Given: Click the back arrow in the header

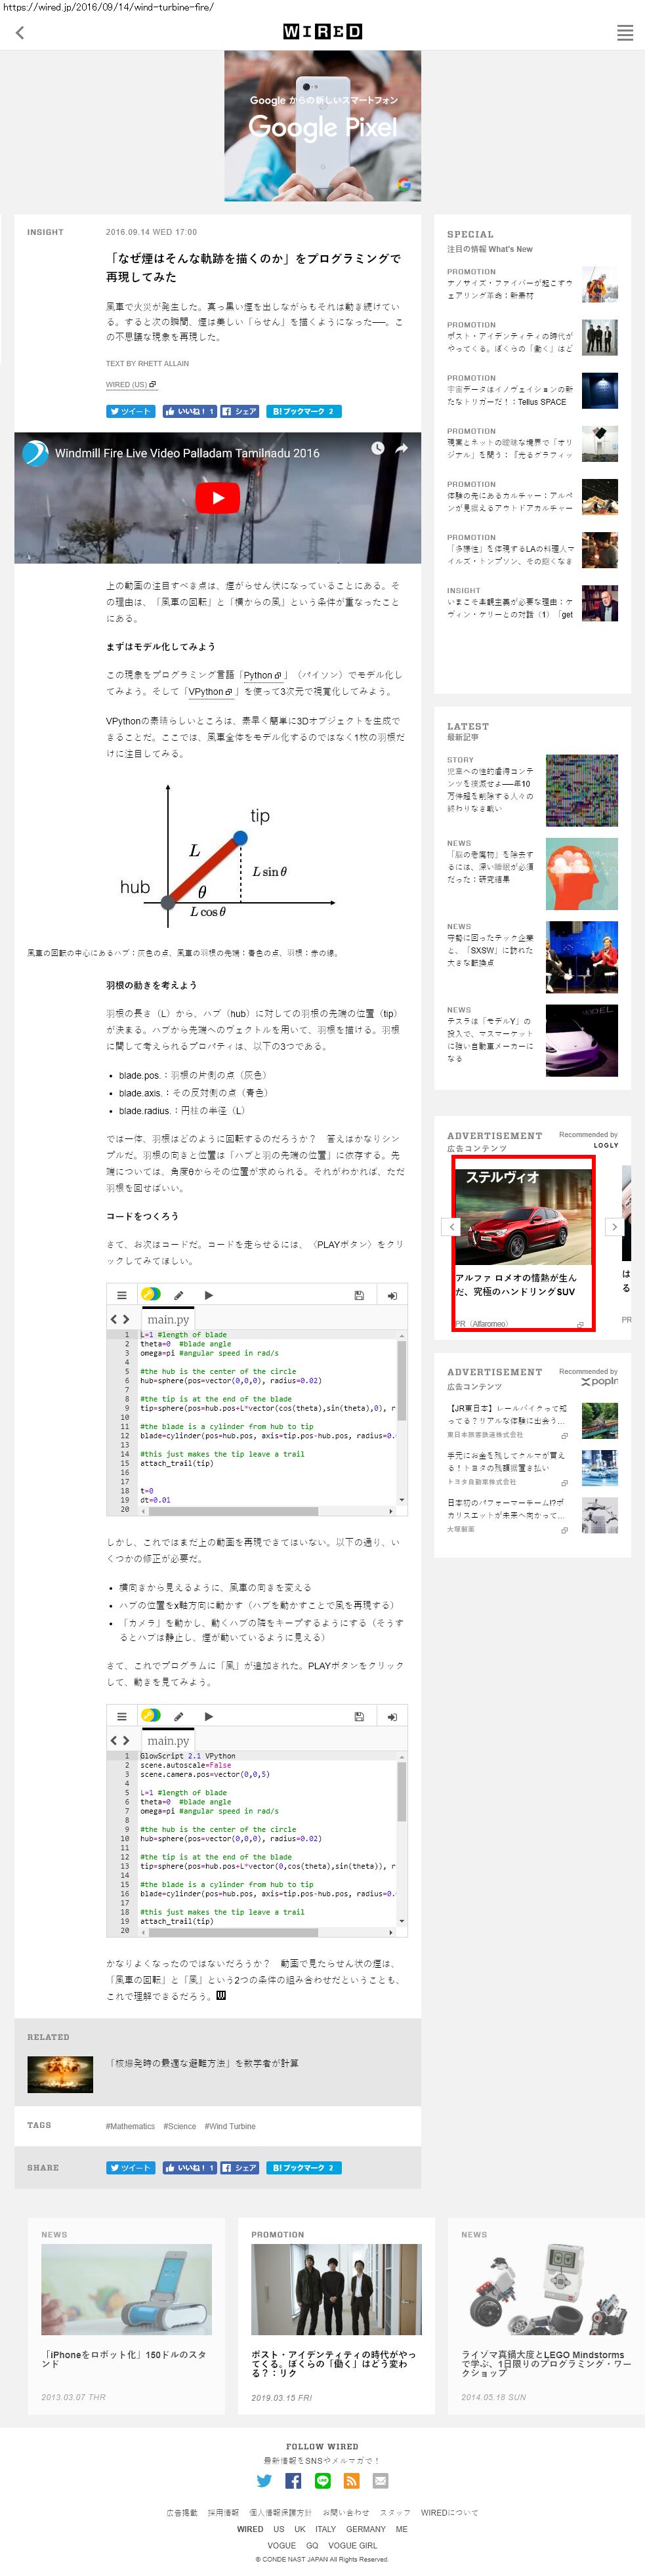Looking at the screenshot, I should tap(20, 33).
